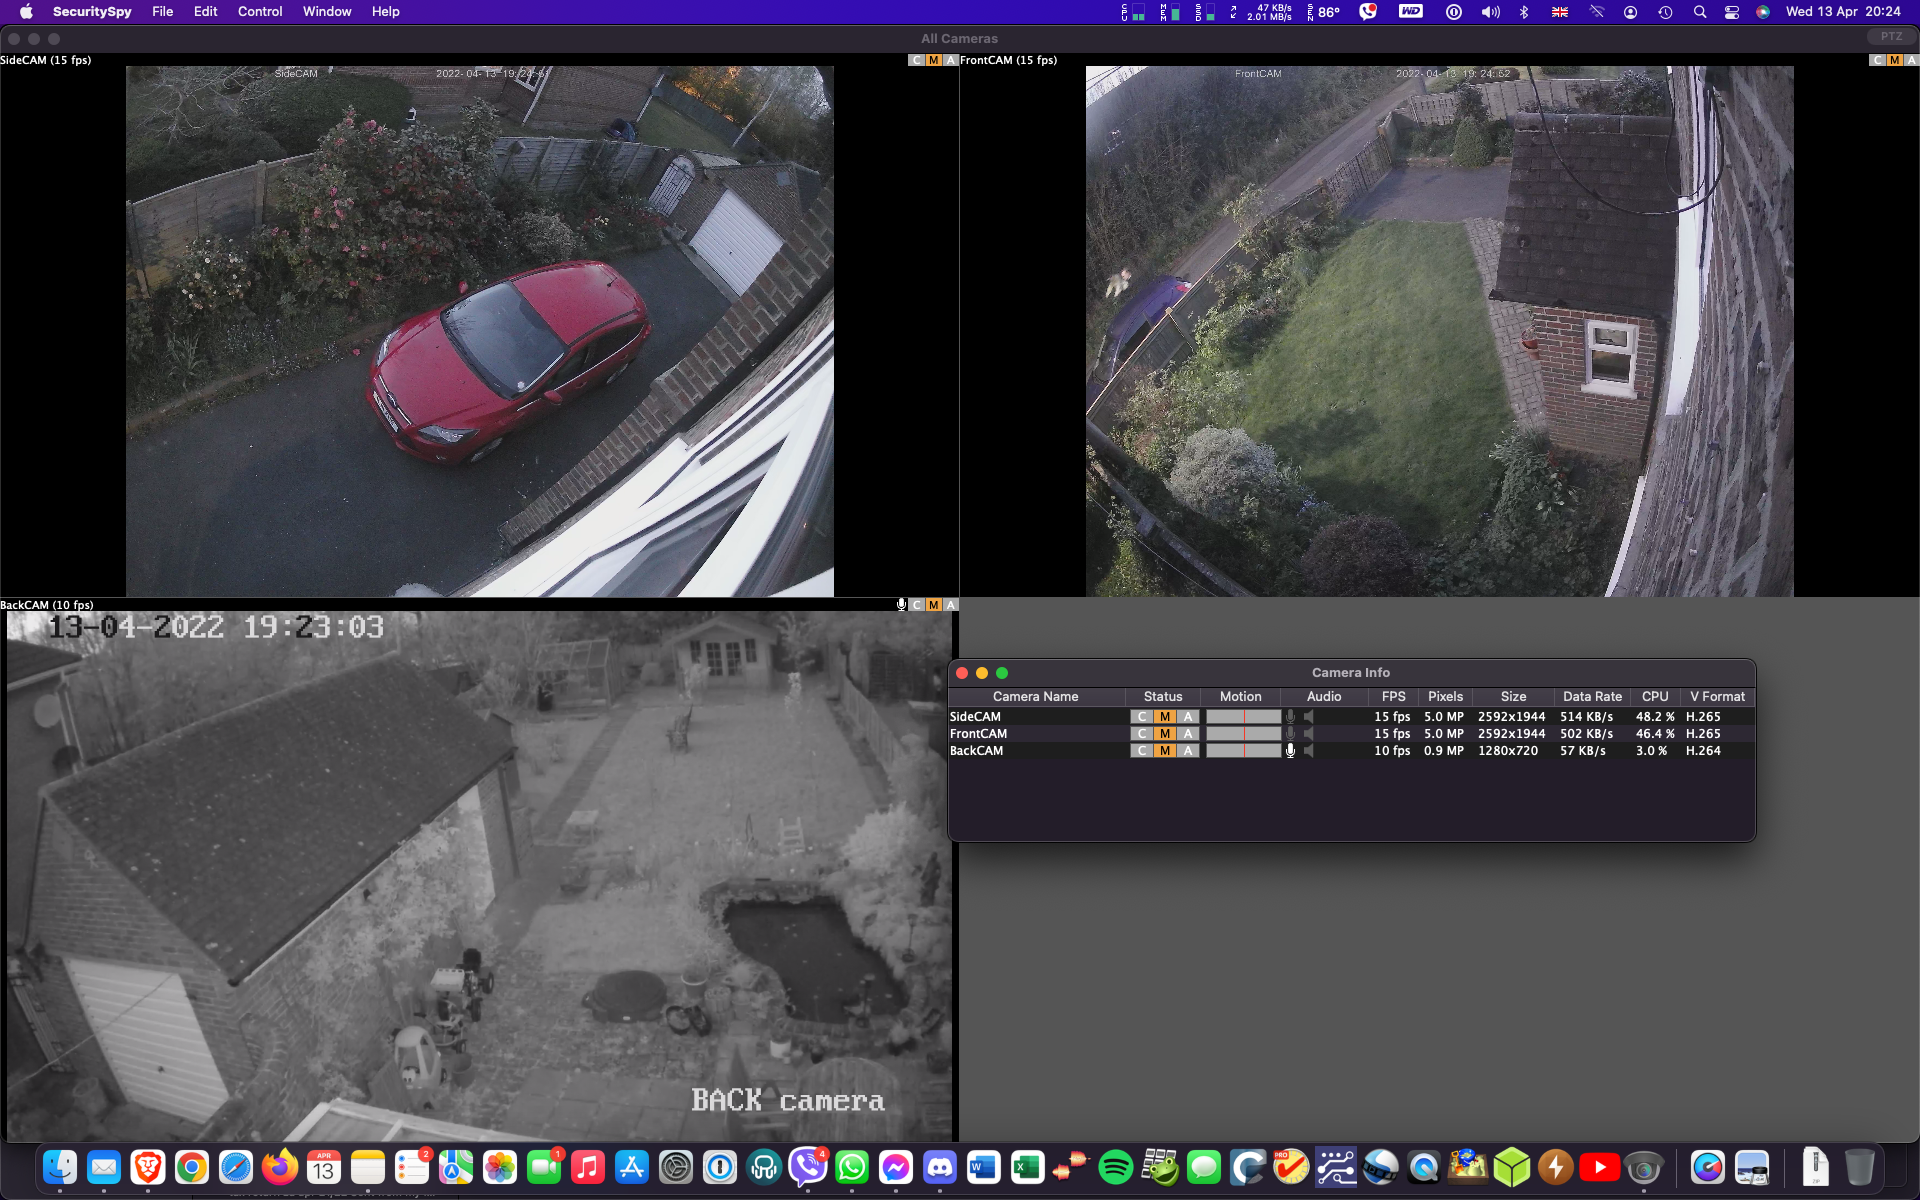Screen dimensions: 1920x1200
Task: Toggle motion capture M for FrontCAM in Camera Info
Action: tap(1165, 734)
